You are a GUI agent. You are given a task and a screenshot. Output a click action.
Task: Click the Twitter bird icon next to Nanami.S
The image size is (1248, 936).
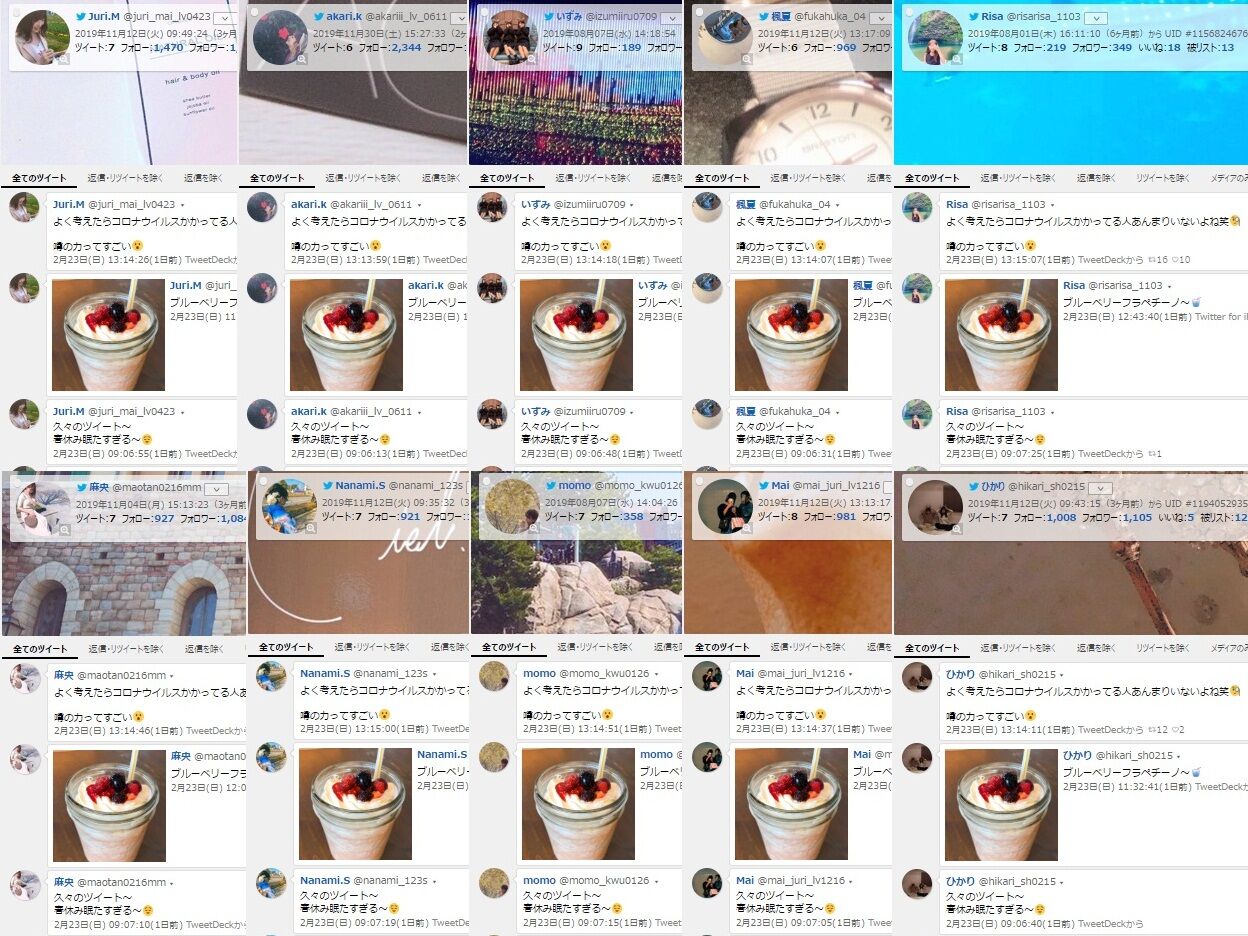[327, 486]
